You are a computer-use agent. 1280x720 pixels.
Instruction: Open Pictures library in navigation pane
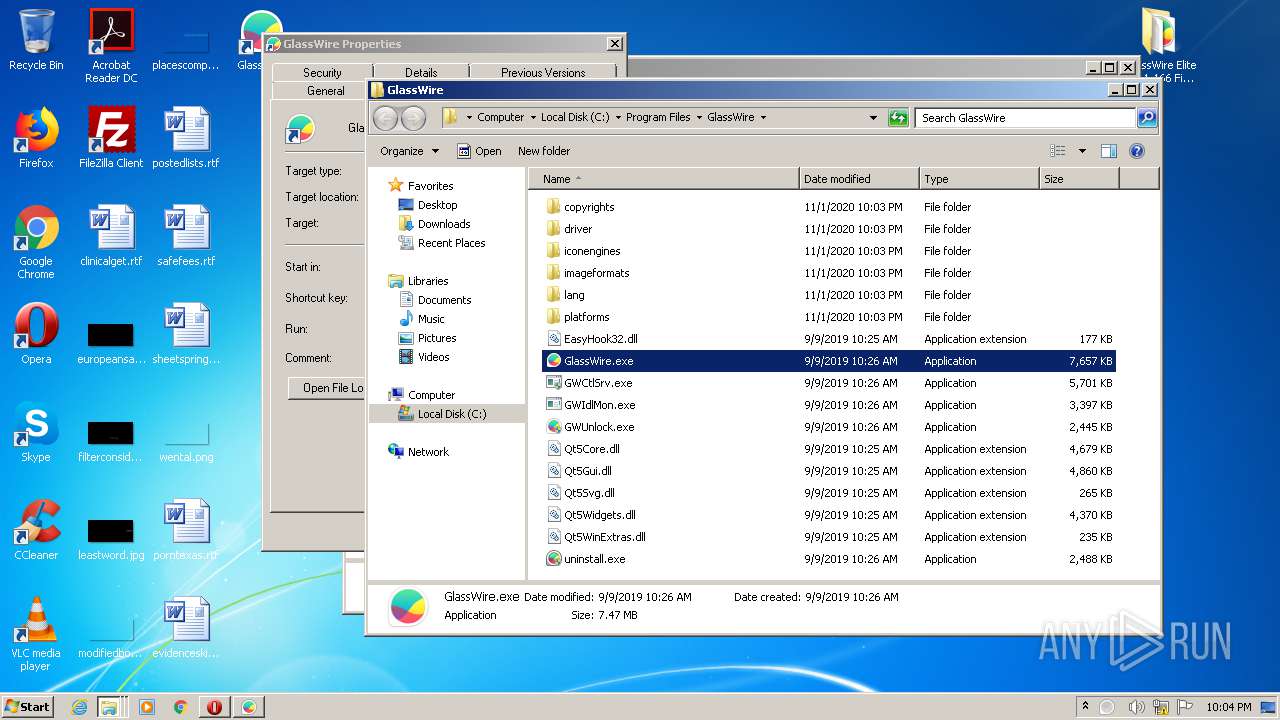[427, 338]
